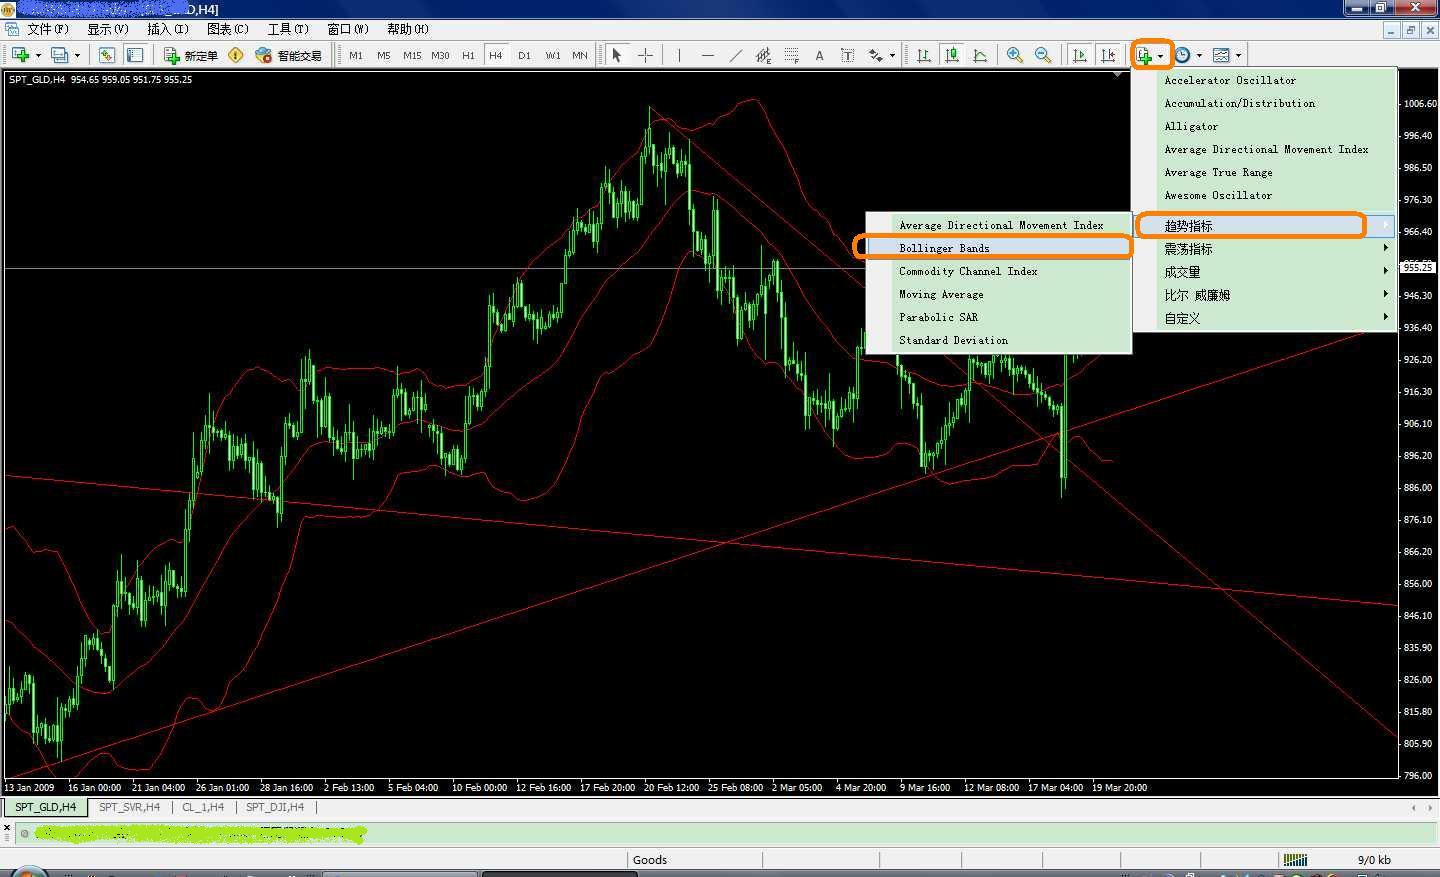Image resolution: width=1440 pixels, height=877 pixels.
Task: Select Accelerator Oscillator indicator
Action: [x=1265, y=80]
